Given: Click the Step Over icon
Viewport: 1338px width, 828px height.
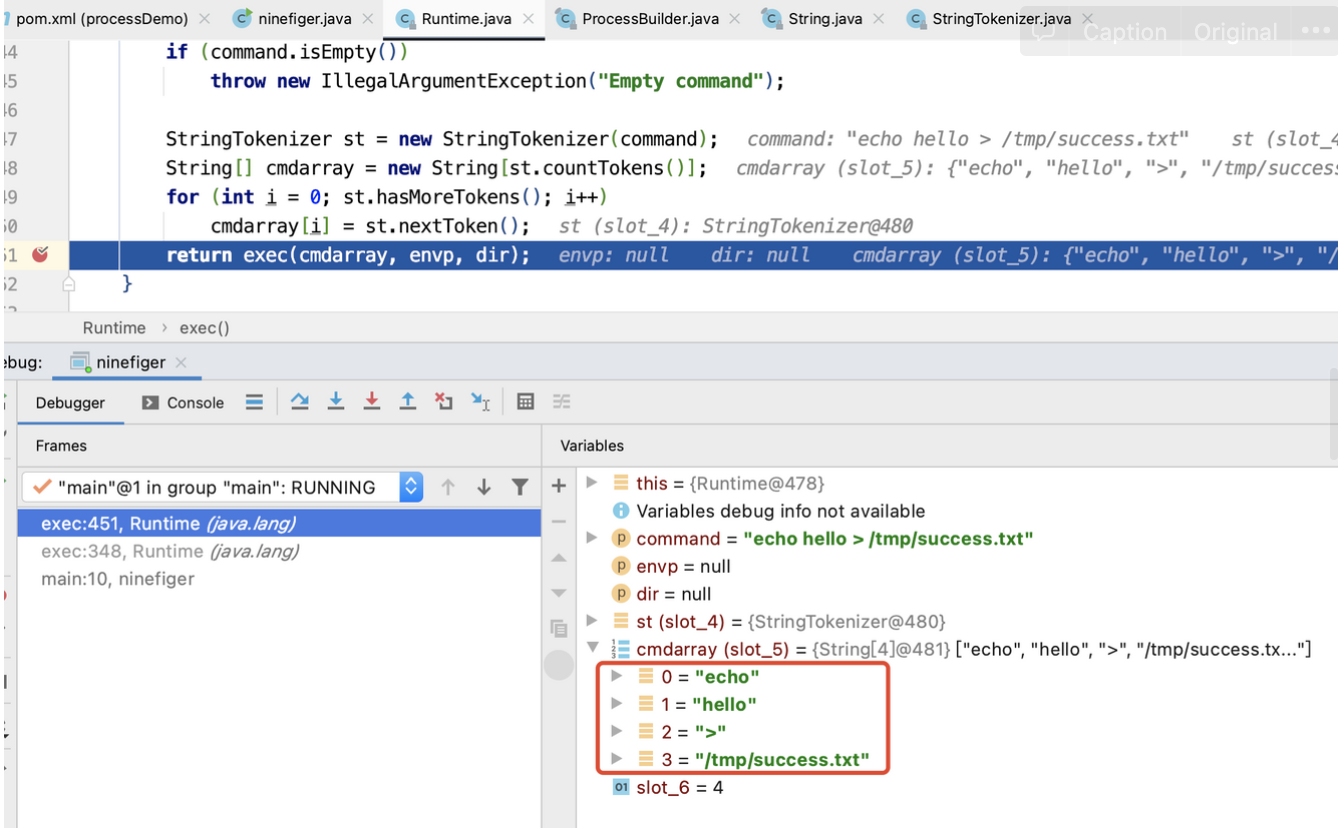Looking at the screenshot, I should click(x=300, y=402).
